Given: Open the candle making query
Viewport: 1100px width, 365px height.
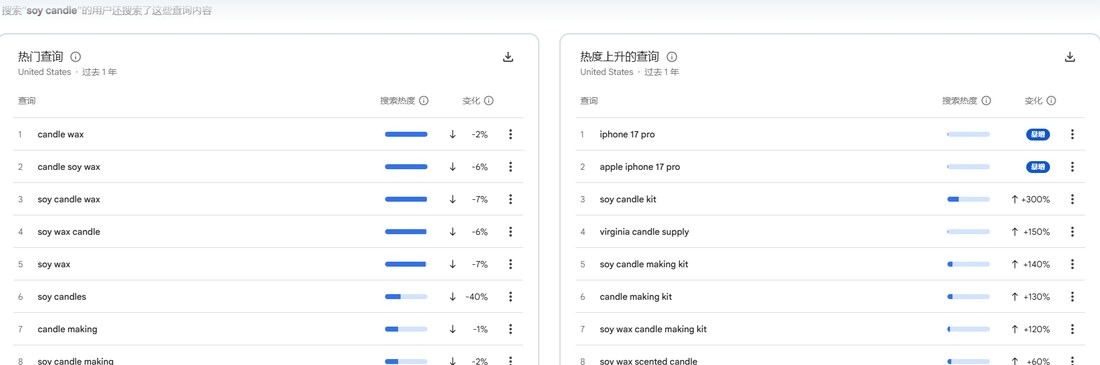Looking at the screenshot, I should tap(67, 329).
